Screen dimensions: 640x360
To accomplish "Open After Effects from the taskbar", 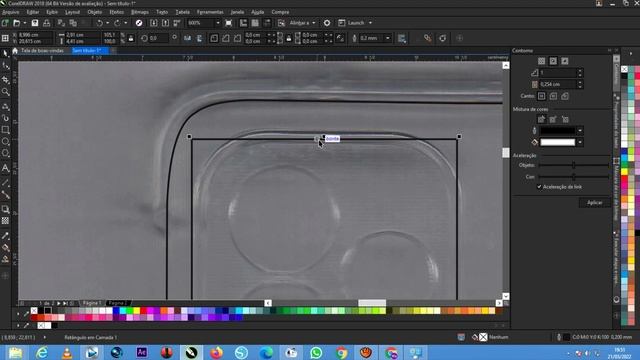I will coord(142,352).
